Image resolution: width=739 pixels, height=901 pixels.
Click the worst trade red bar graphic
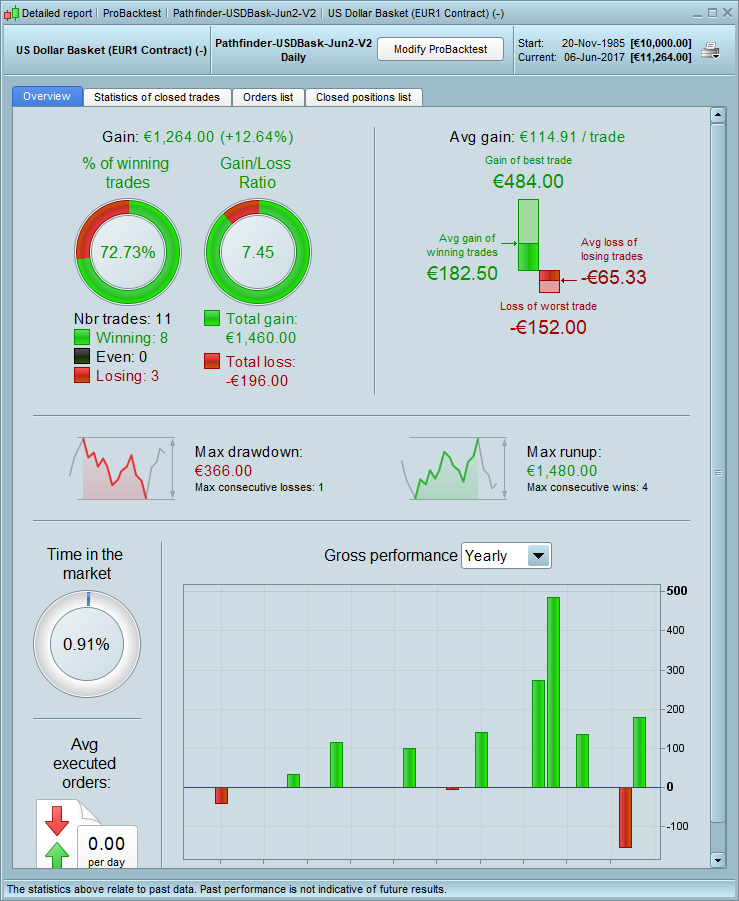pos(549,282)
